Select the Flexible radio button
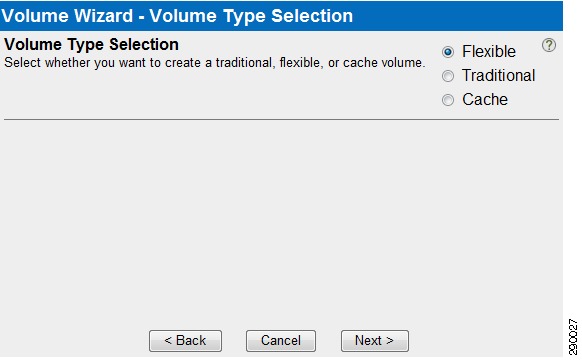The width and height of the screenshot is (582, 364). tap(448, 52)
